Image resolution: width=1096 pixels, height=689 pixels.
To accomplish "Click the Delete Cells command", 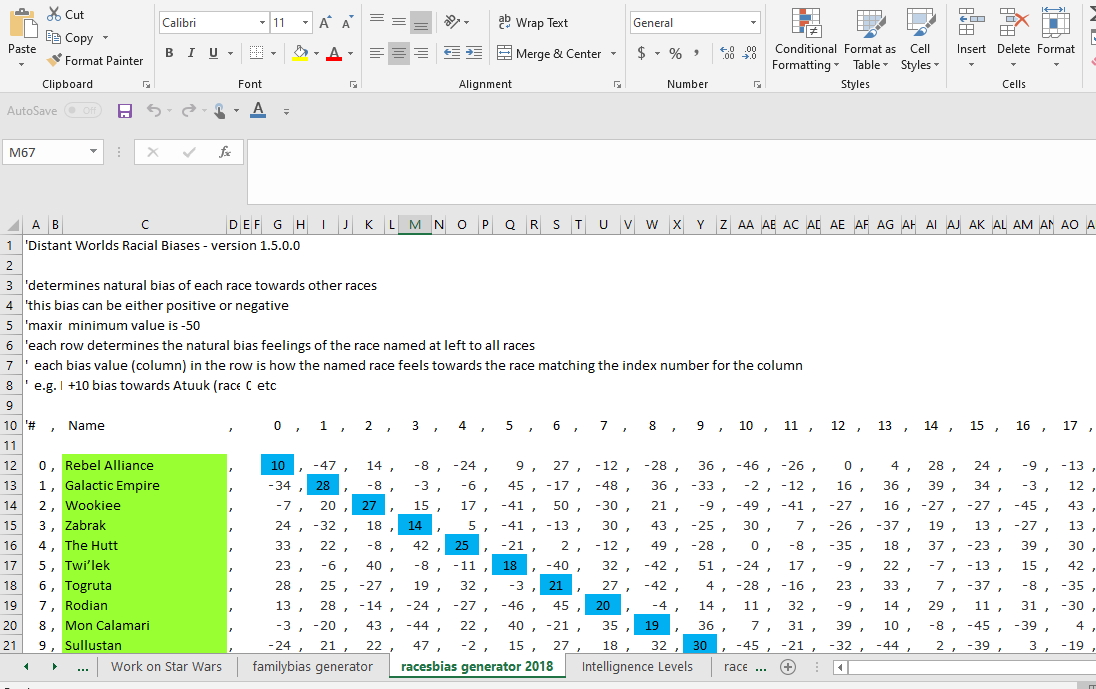I will pos(1013,40).
